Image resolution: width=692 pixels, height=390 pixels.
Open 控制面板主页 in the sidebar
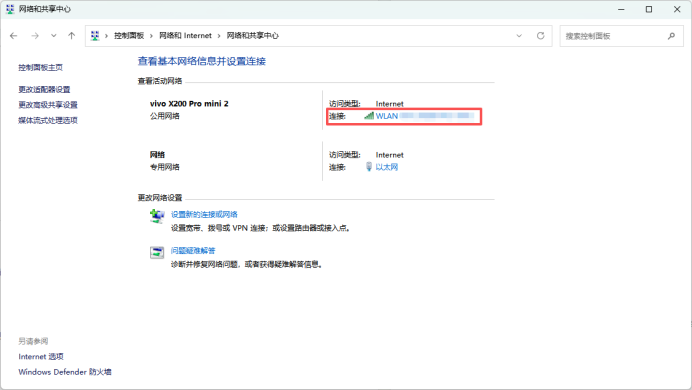[x=40, y=68]
